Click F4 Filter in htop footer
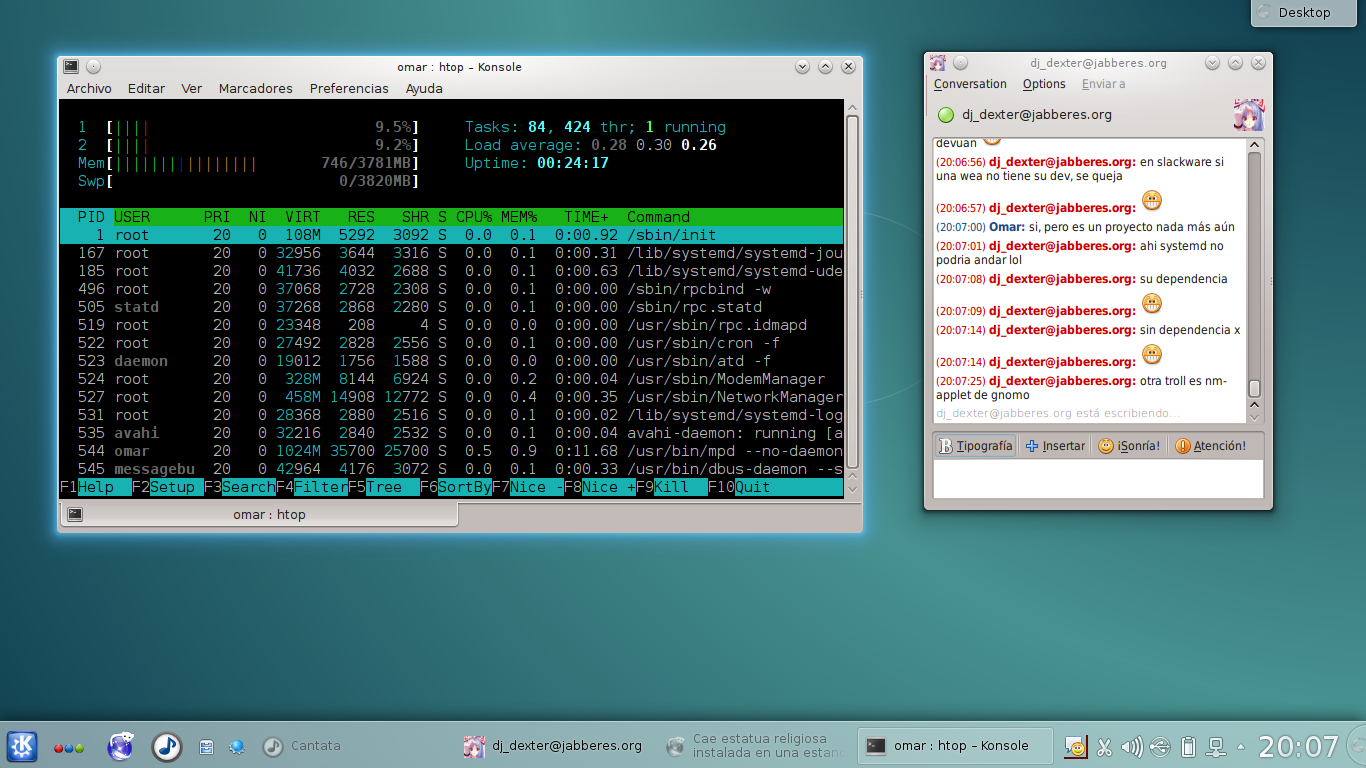The width and height of the screenshot is (1366, 768). 312,487
